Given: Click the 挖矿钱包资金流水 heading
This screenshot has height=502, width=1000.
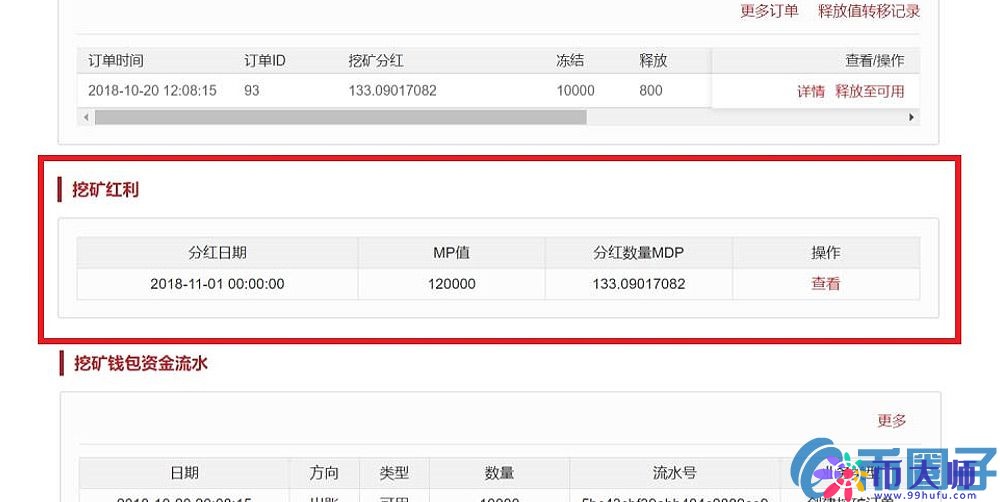Looking at the screenshot, I should click(x=141, y=364).
